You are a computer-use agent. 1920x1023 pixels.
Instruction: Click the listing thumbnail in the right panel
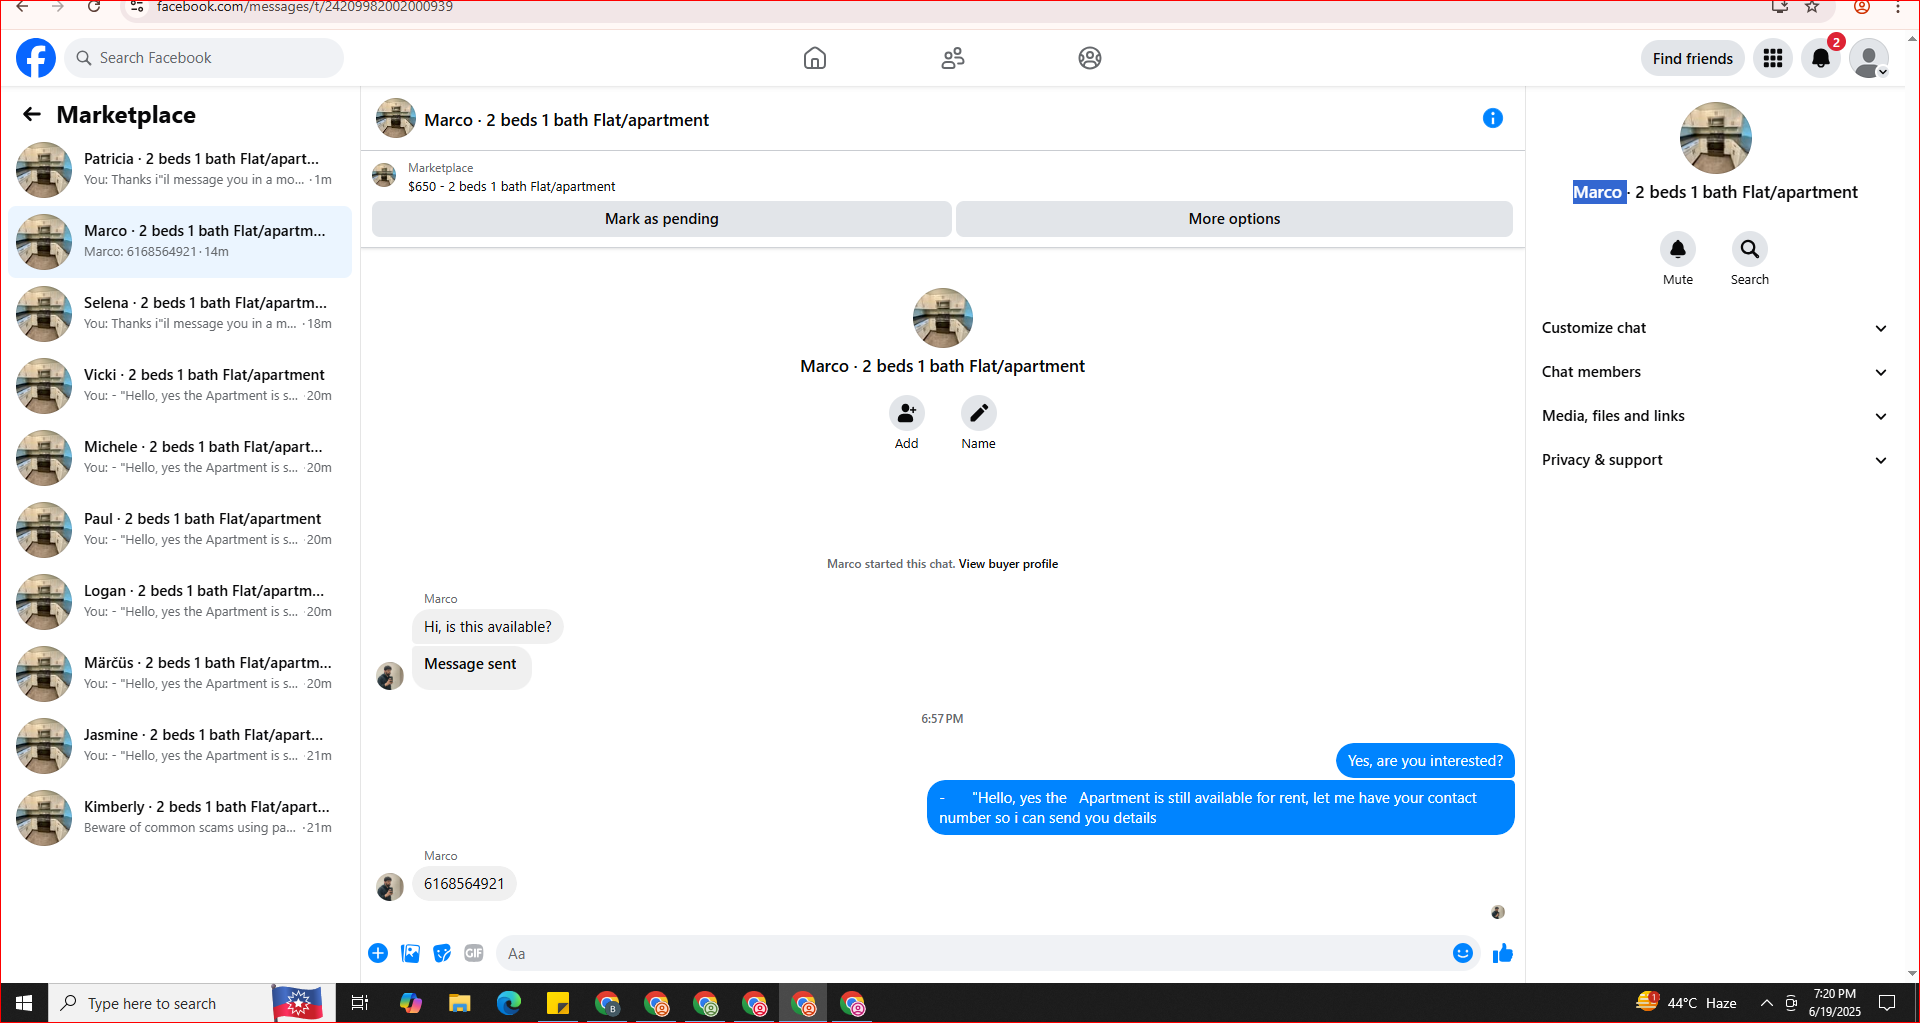point(1716,138)
